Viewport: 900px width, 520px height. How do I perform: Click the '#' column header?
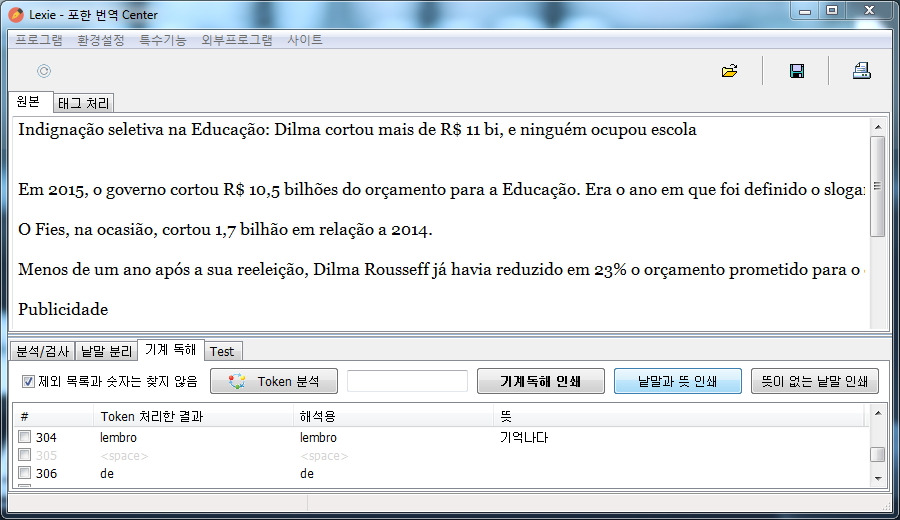(x=53, y=416)
